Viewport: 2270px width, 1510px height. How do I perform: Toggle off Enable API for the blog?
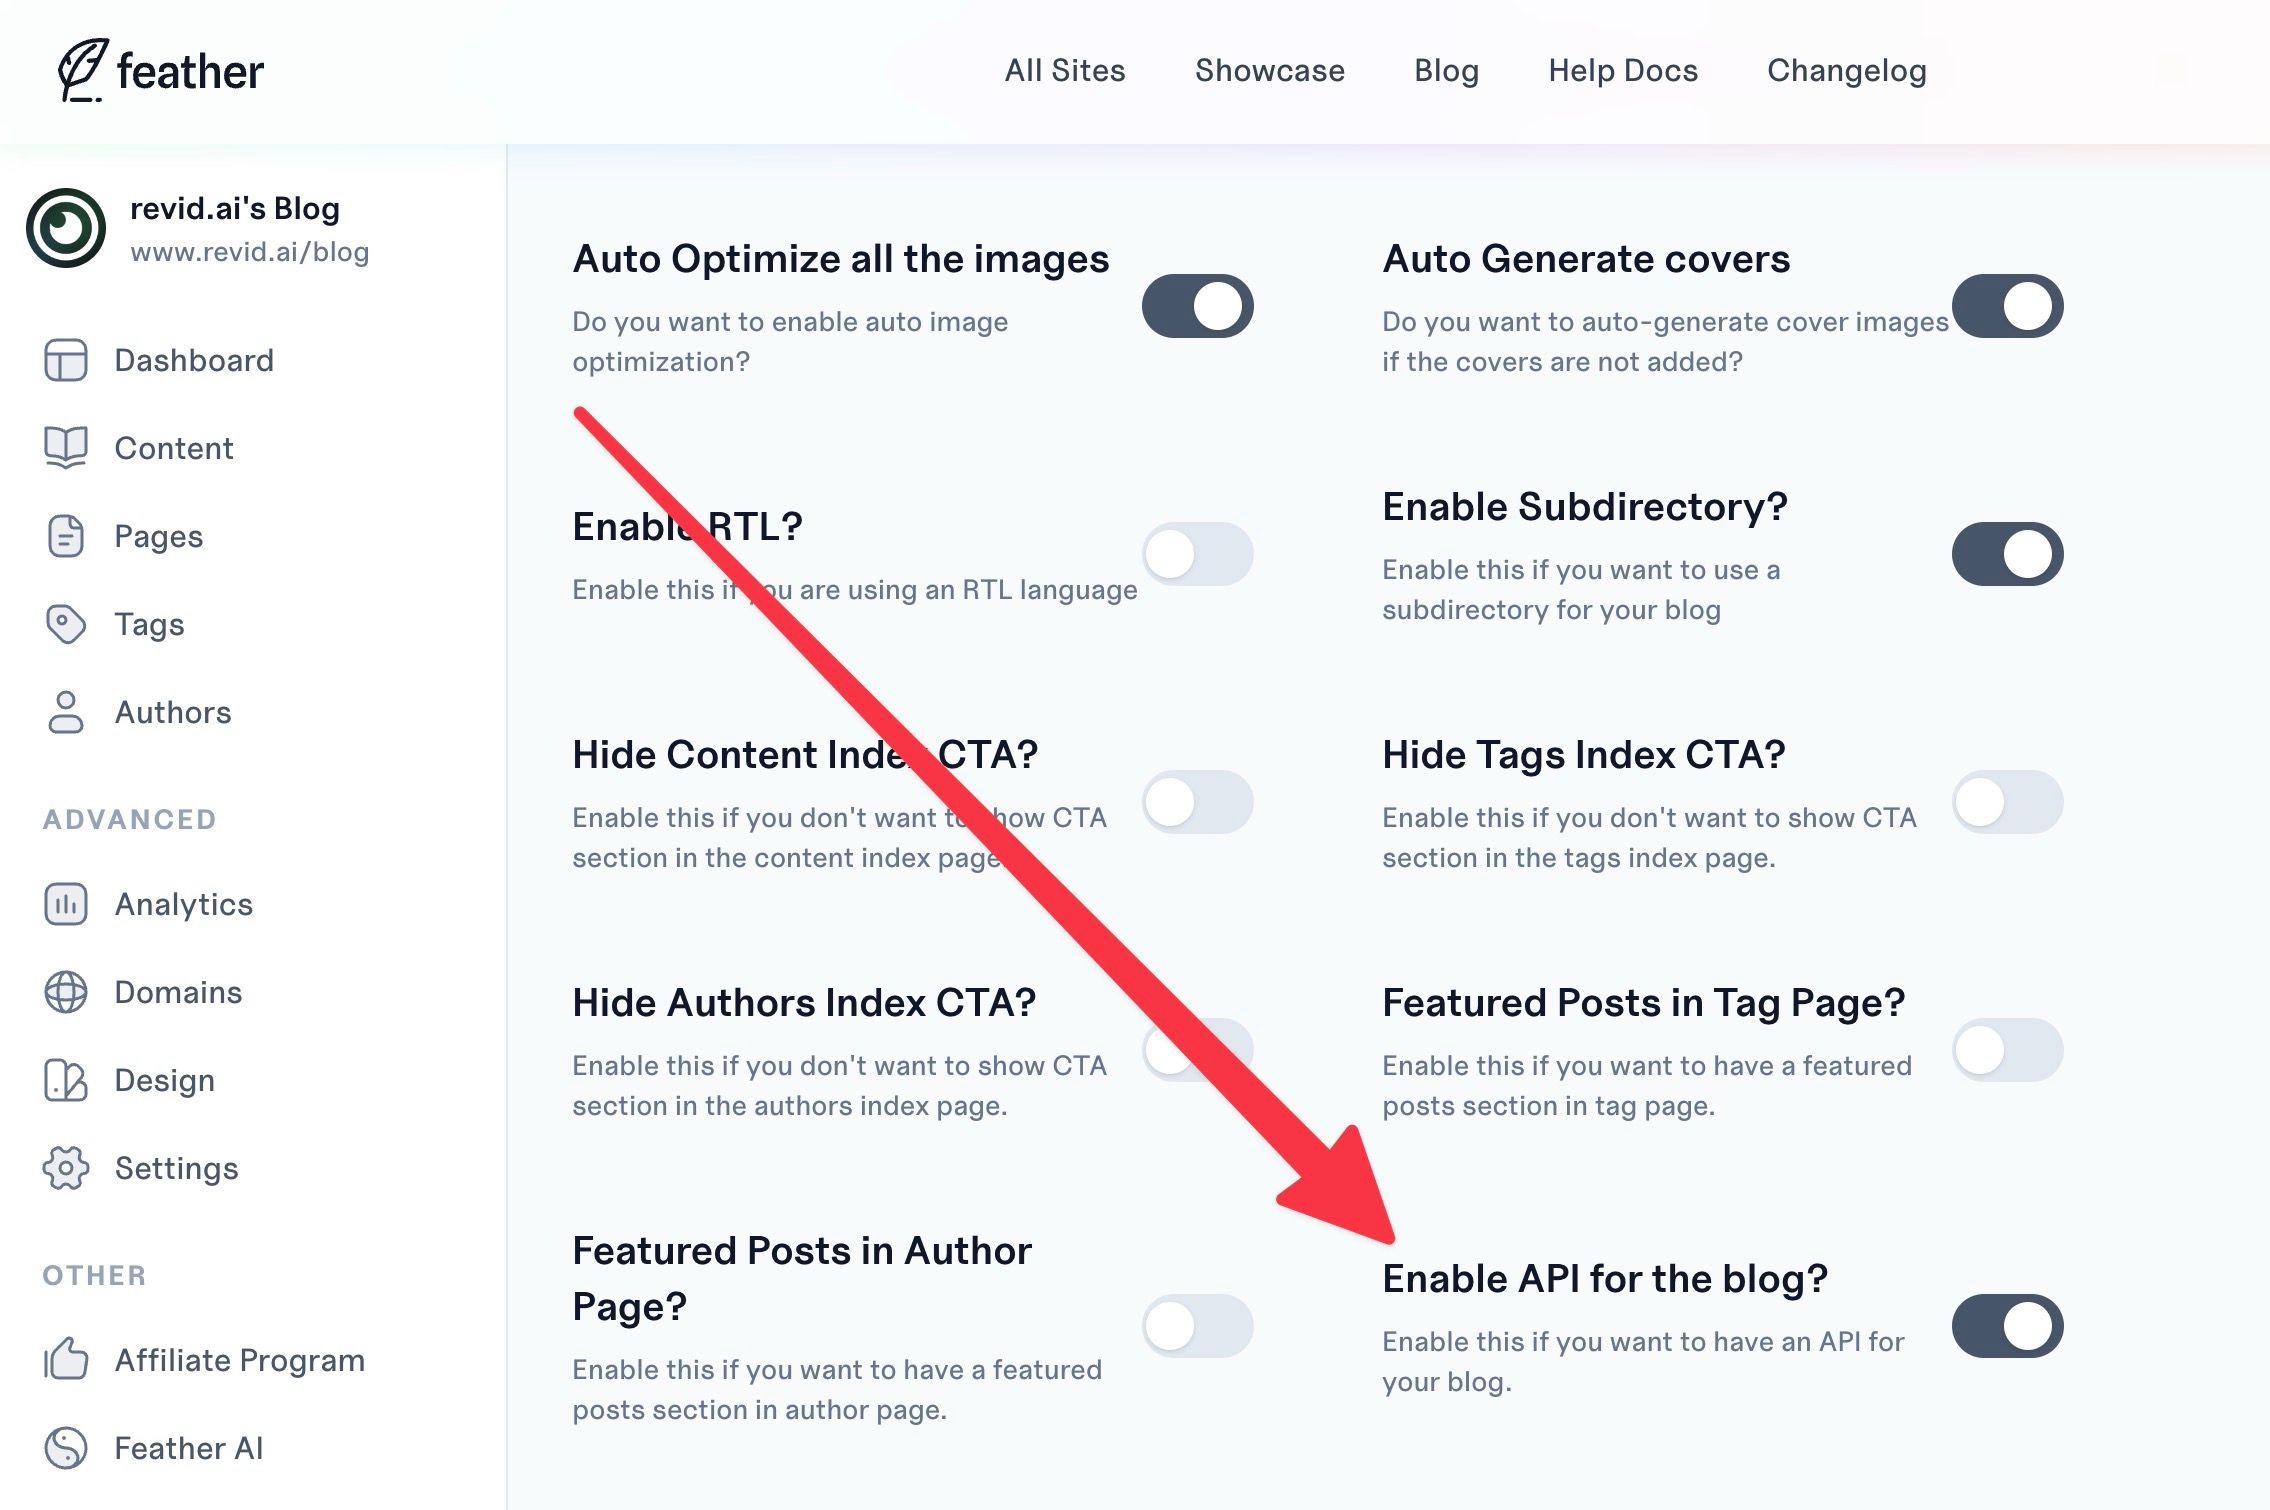point(2007,1326)
